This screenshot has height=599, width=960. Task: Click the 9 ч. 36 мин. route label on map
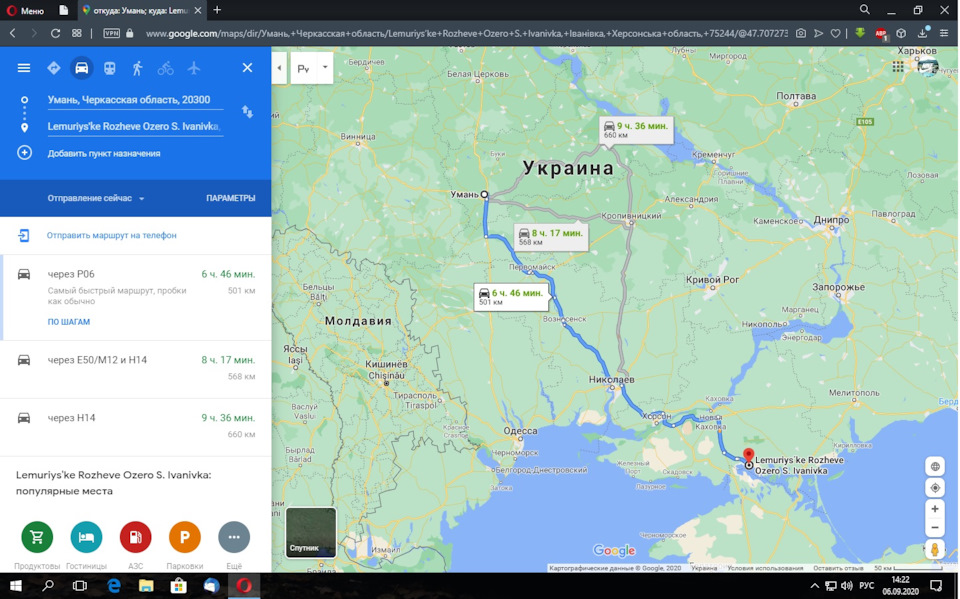coord(636,130)
